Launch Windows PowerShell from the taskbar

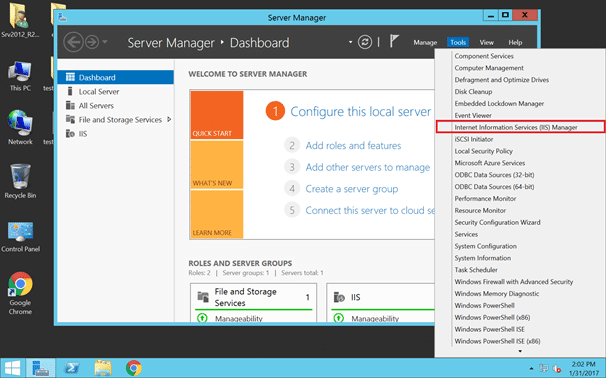click(72, 368)
